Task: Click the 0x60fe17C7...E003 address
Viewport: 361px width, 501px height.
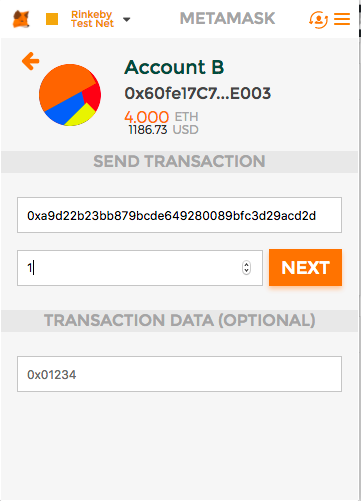Action: pos(198,93)
